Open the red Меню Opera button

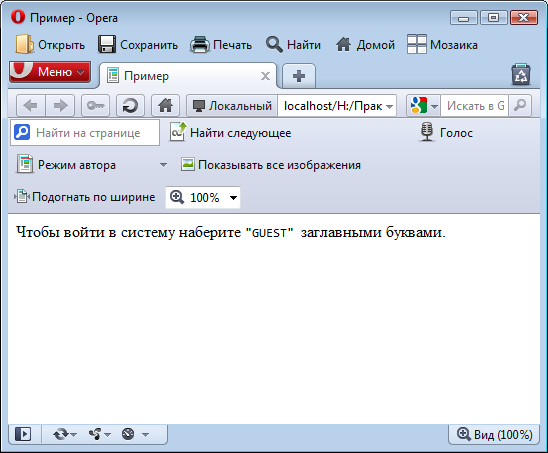[50, 72]
